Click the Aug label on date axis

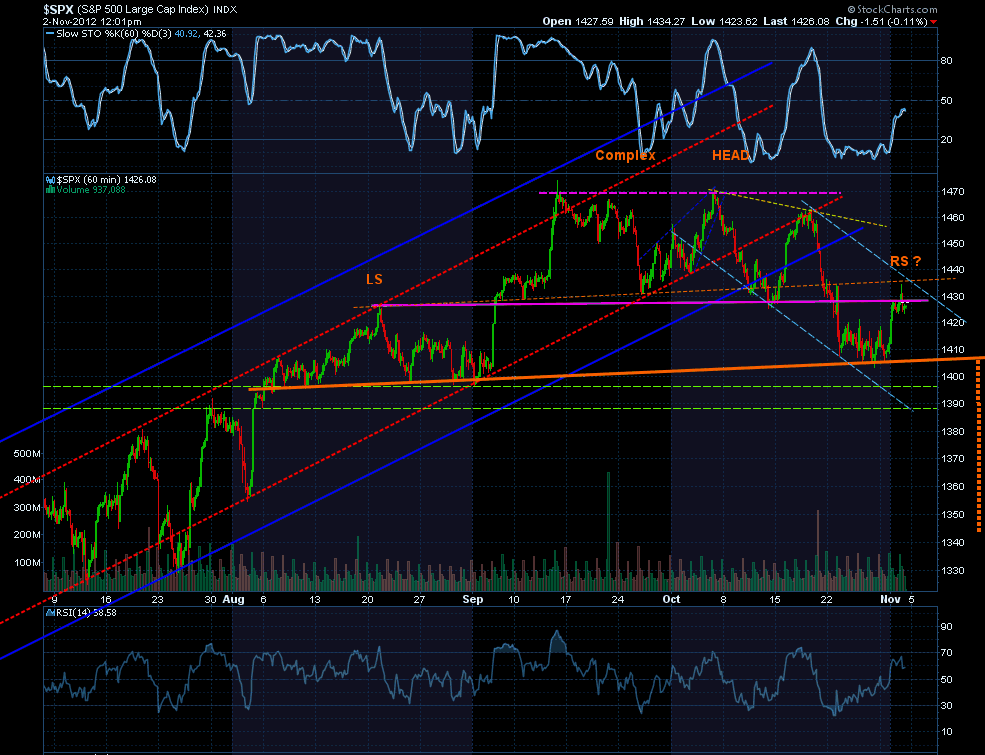coord(233,599)
